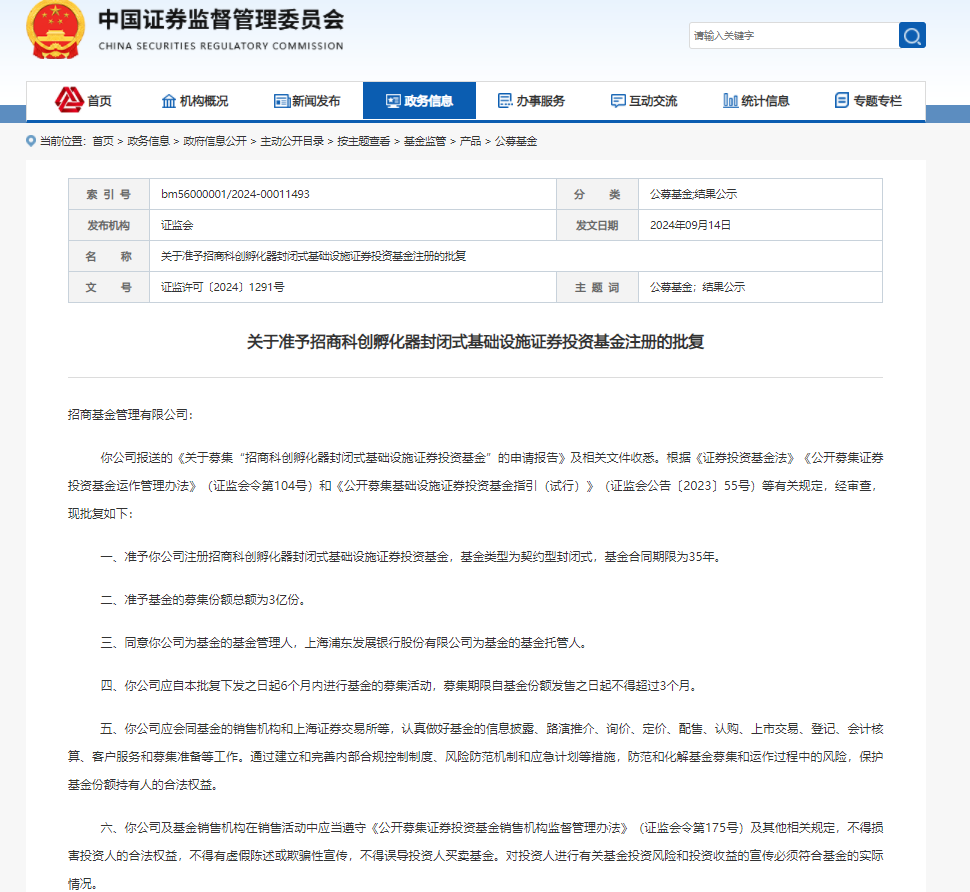970x892 pixels.
Task: Go to 政府信息公开 in the breadcrumb
Action: pyautogui.click(x=215, y=141)
